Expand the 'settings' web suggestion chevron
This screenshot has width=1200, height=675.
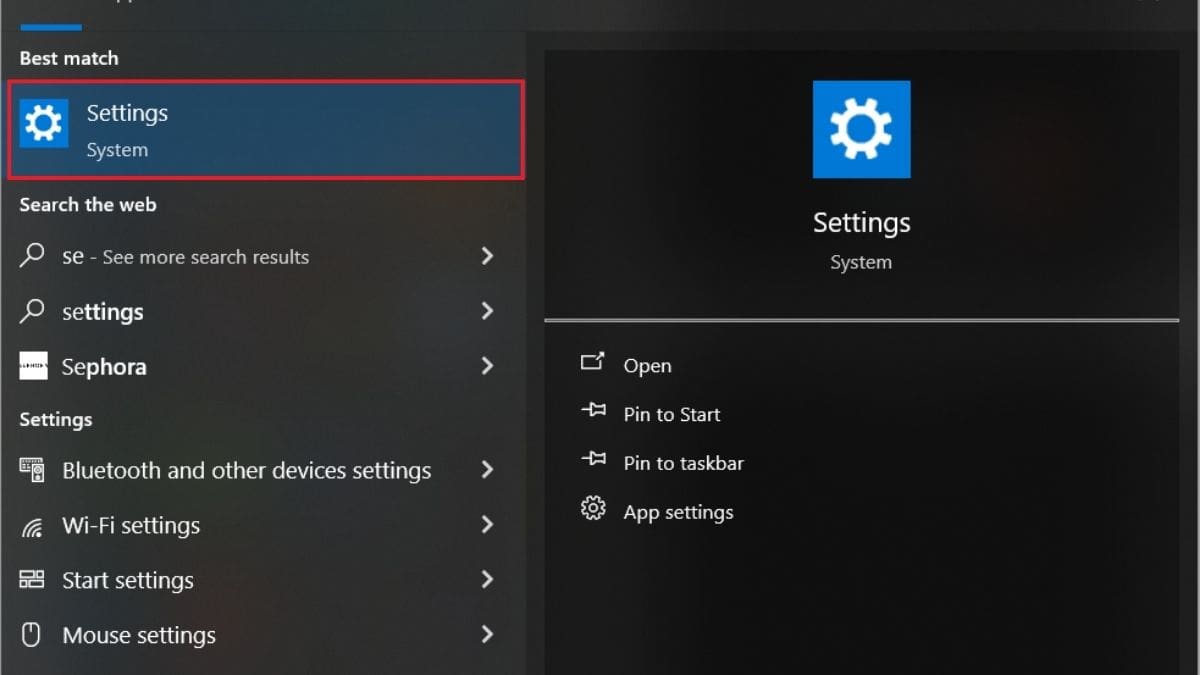click(487, 311)
